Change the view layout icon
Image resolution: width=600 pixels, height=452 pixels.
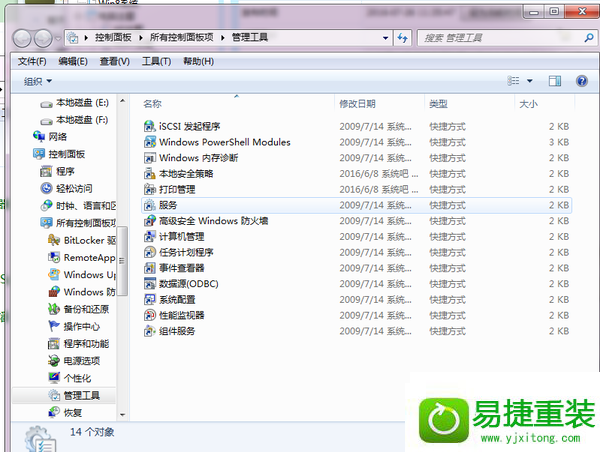click(514, 81)
